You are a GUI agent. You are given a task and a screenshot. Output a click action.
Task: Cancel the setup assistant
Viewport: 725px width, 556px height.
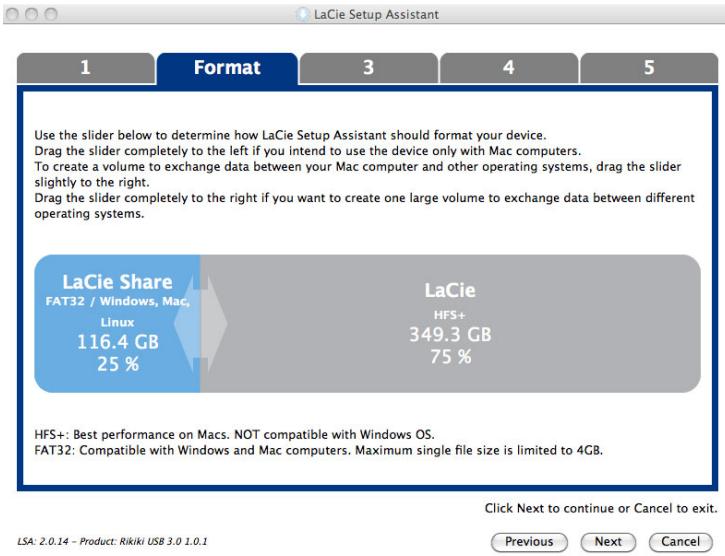[686, 539]
